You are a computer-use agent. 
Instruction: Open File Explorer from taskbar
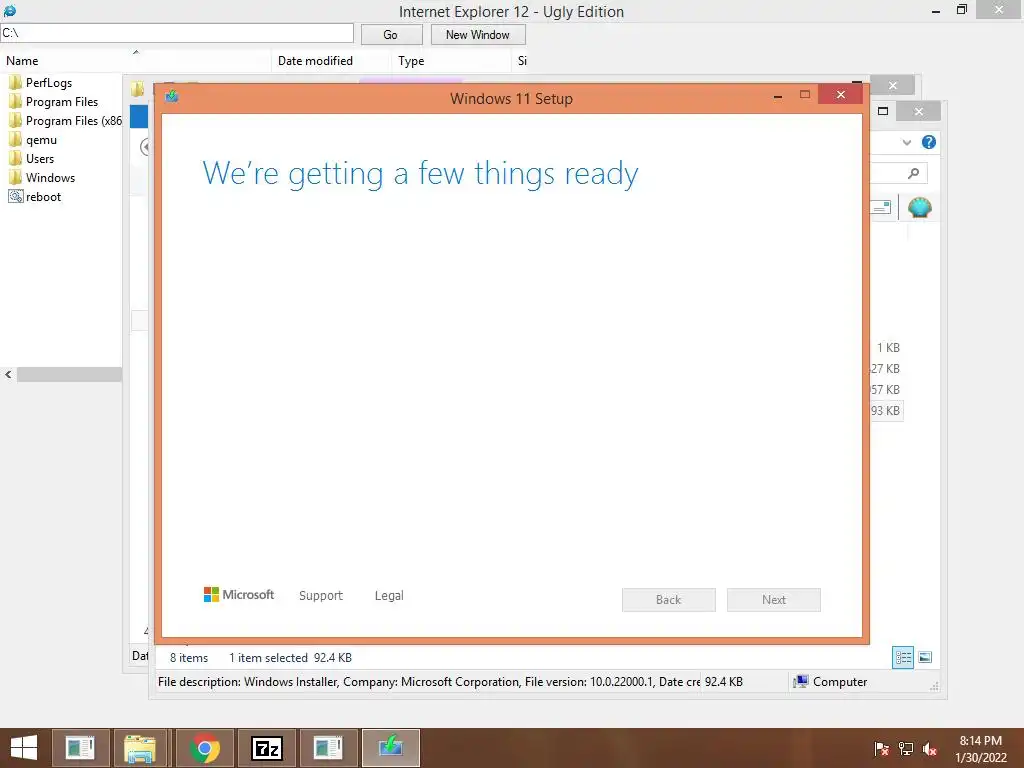click(x=140, y=748)
